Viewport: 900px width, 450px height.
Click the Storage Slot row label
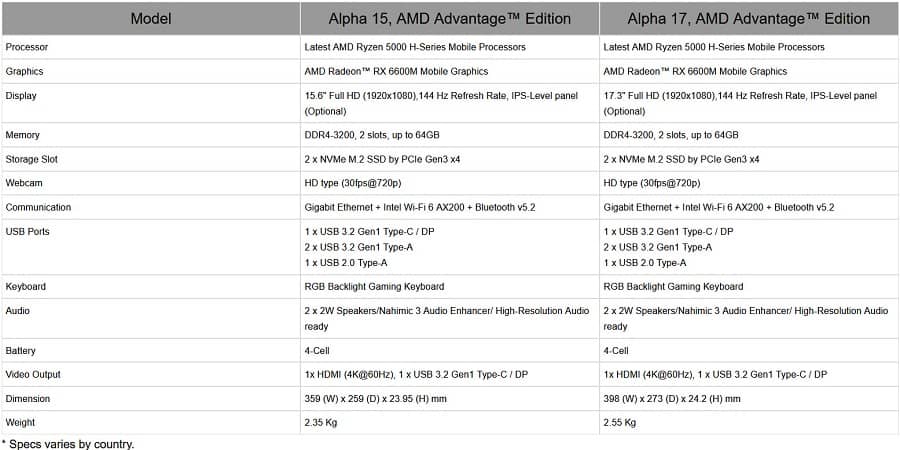(x=32, y=159)
